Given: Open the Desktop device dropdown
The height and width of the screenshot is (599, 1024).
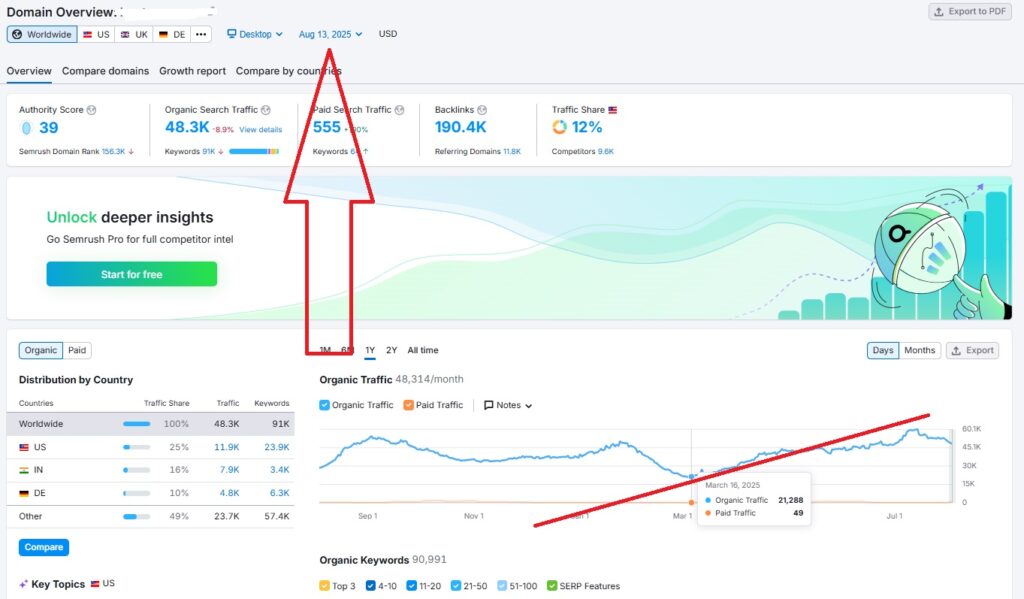Looking at the screenshot, I should [255, 34].
